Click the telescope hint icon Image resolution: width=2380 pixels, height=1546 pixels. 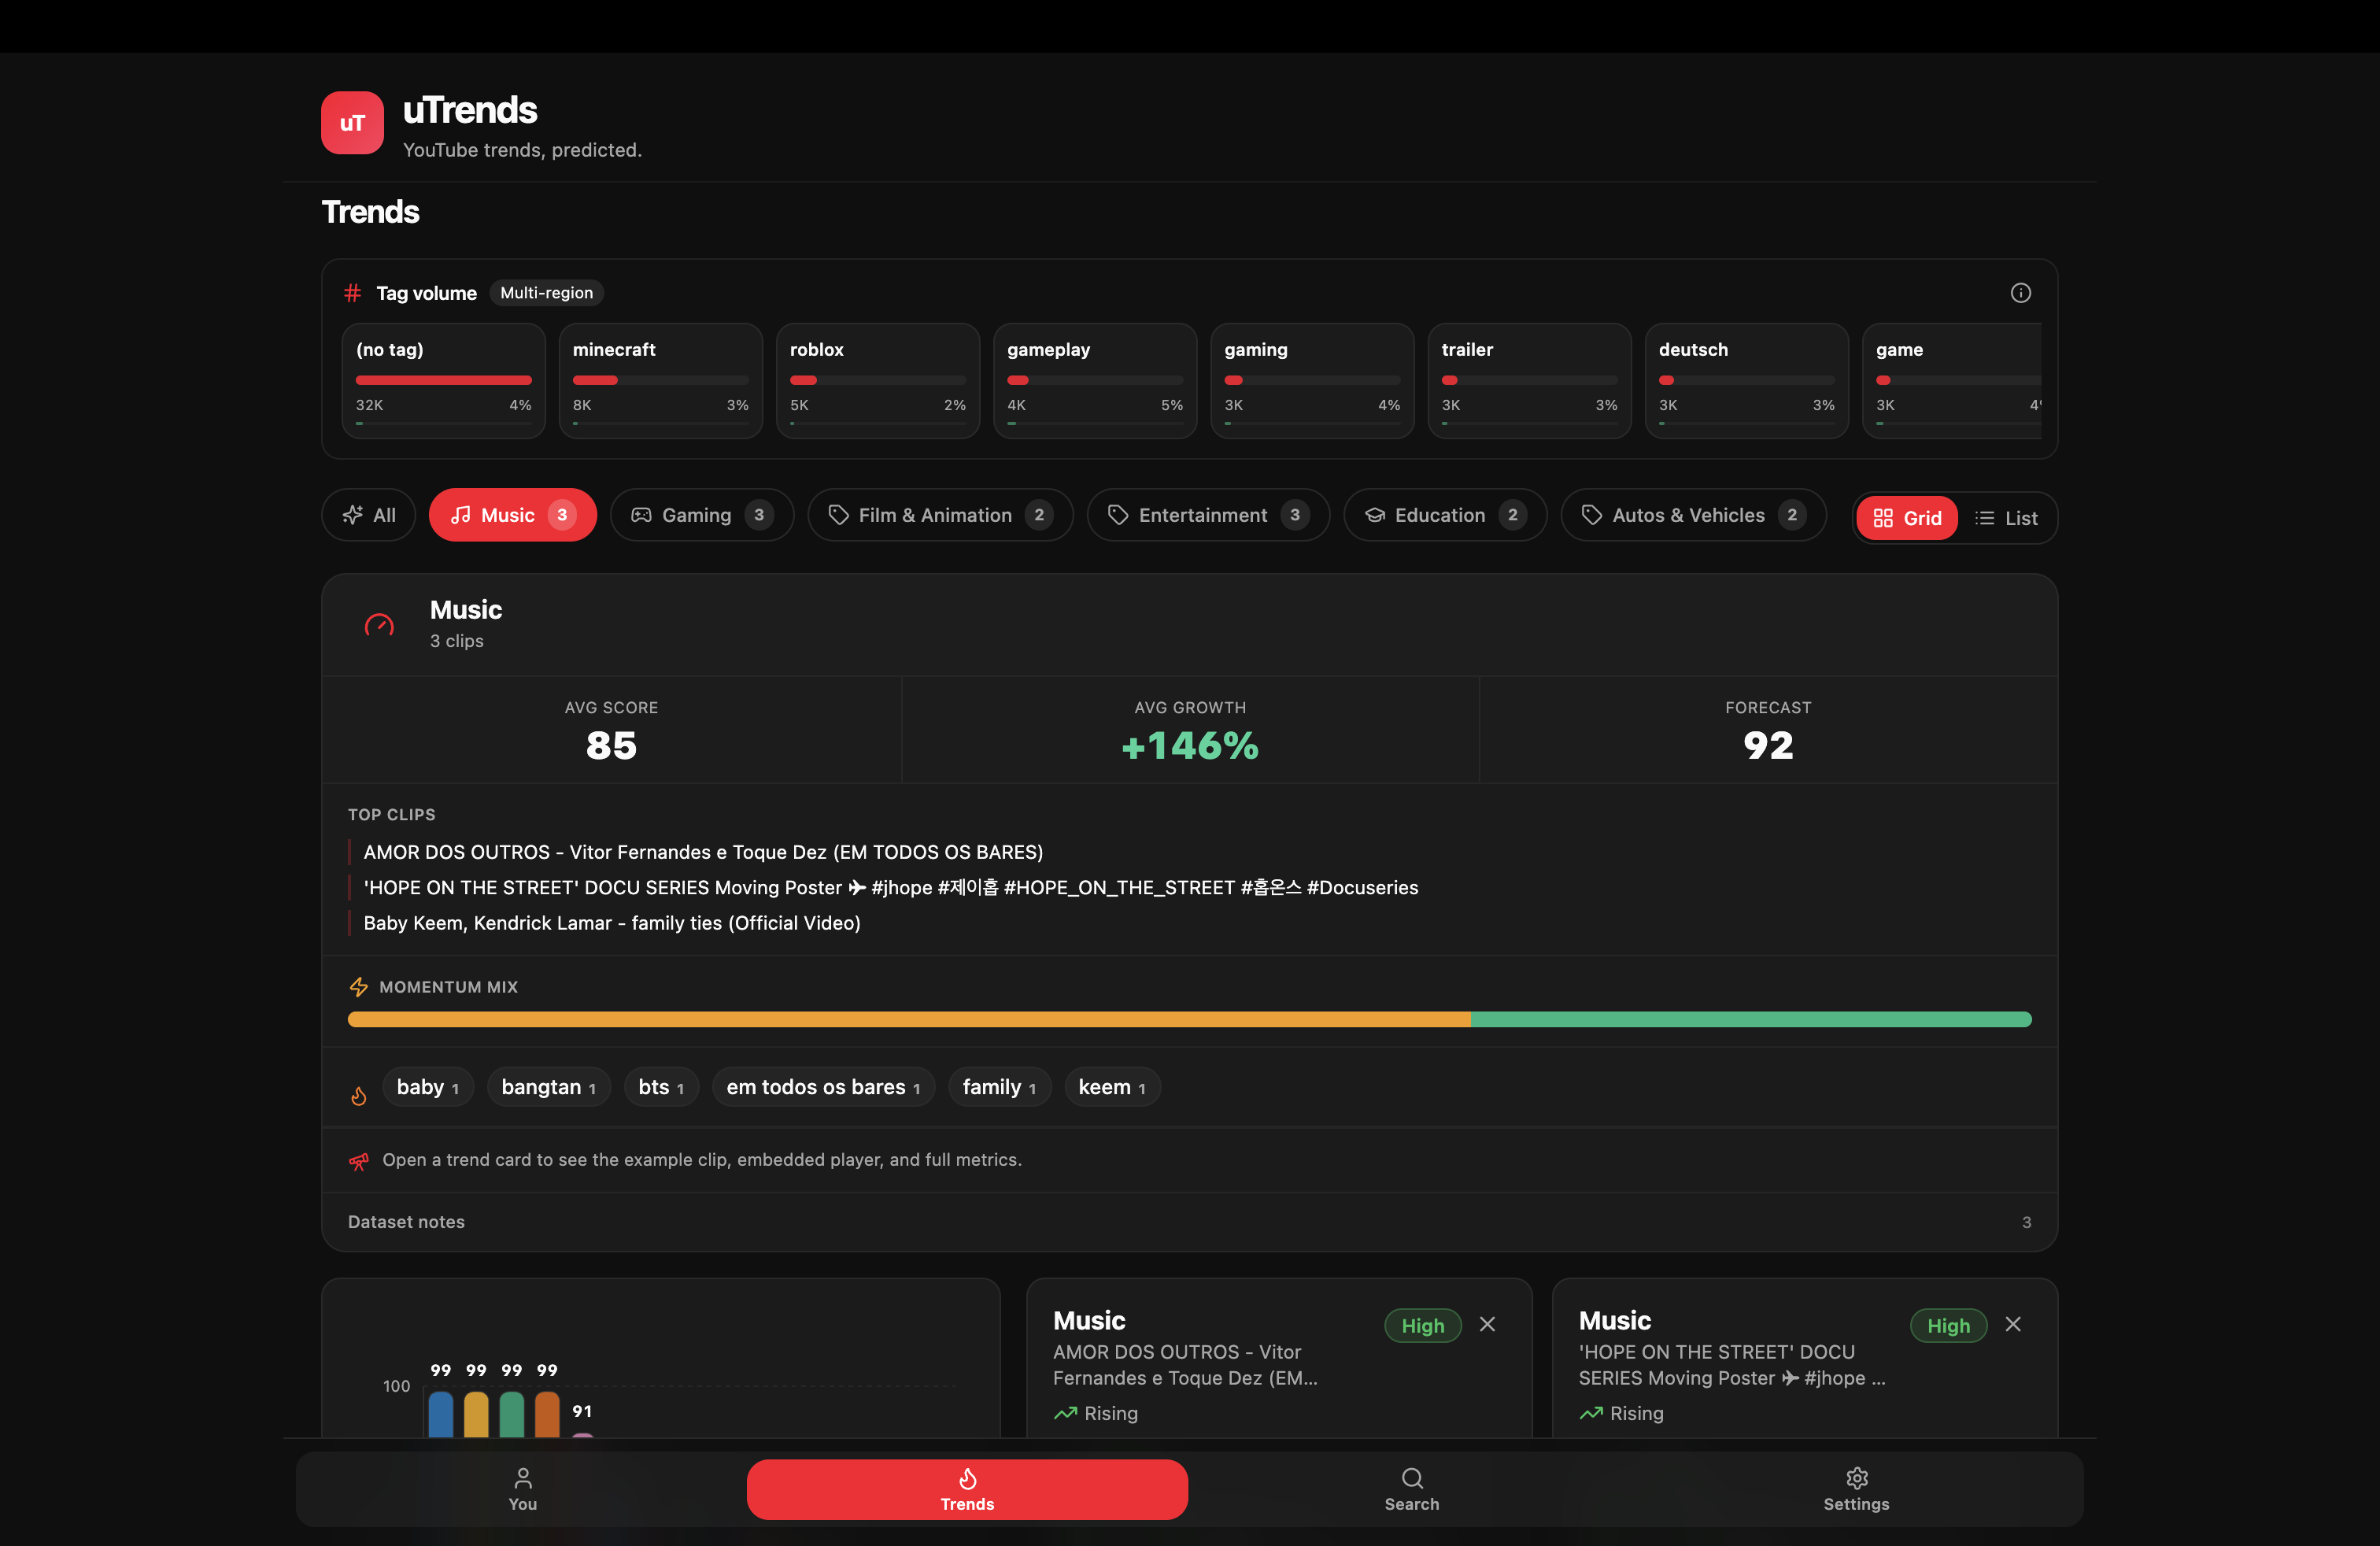(359, 1160)
